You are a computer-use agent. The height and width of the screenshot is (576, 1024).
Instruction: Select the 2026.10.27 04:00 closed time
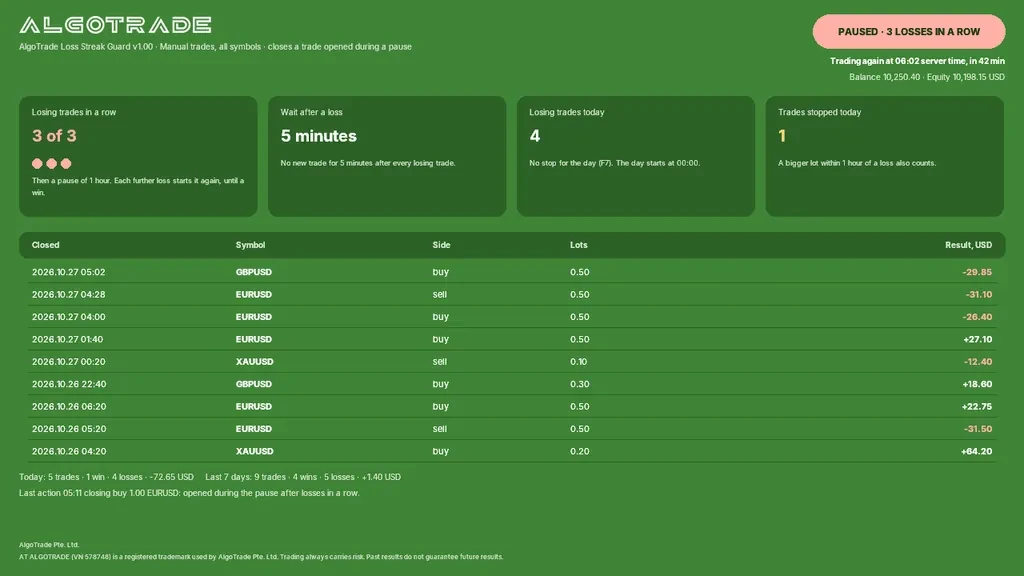tap(69, 317)
